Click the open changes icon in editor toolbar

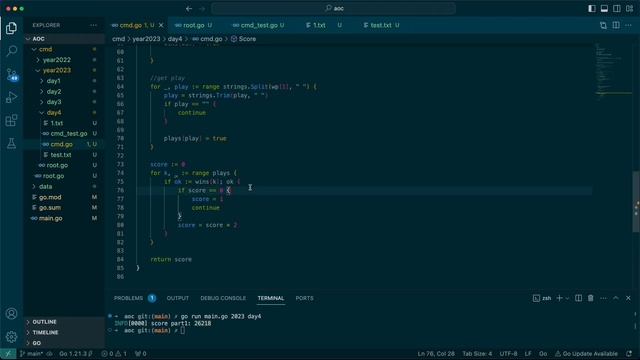[x=603, y=25]
